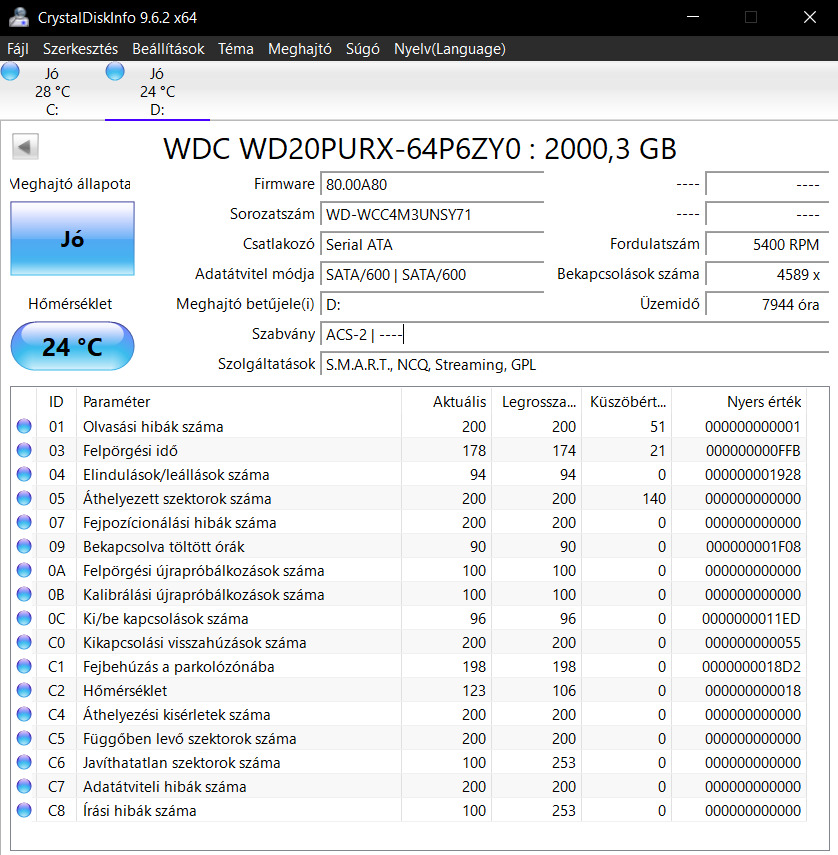Viewport: 838px width, 855px height.
Task: Click the CrystalDiskInfo app icon in title bar
Action: pos(19,17)
